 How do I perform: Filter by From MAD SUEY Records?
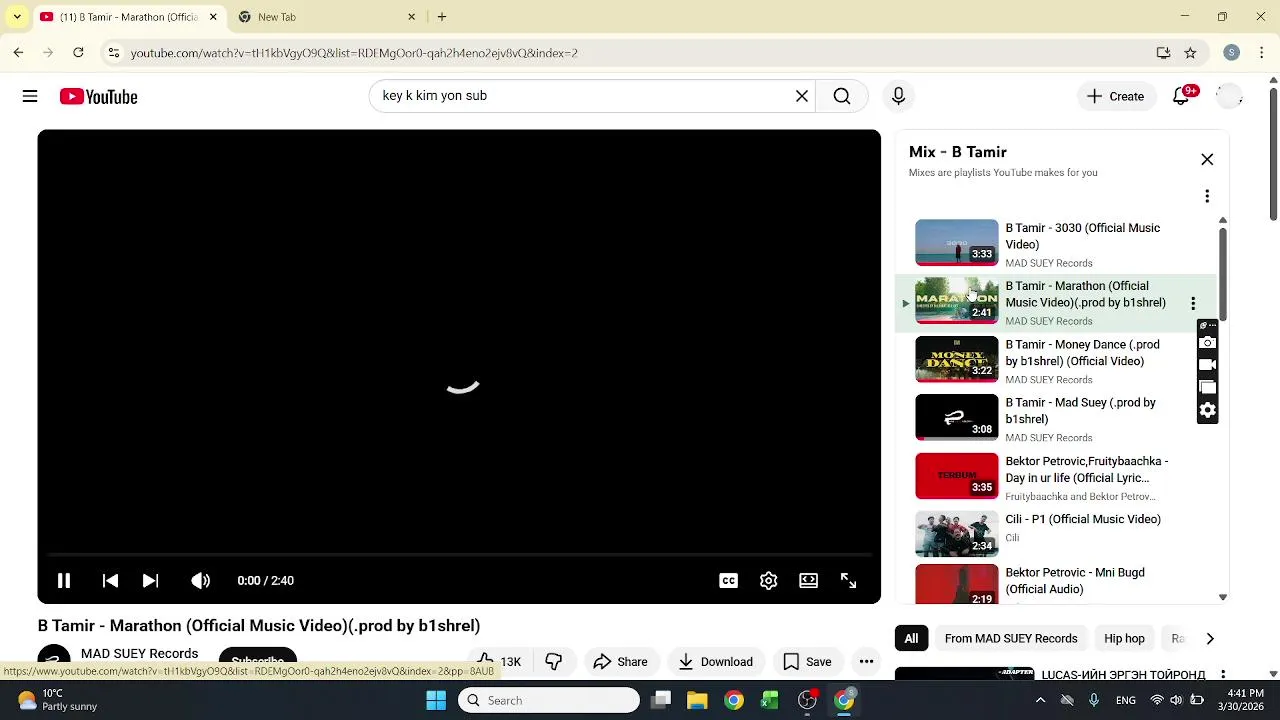[1011, 638]
